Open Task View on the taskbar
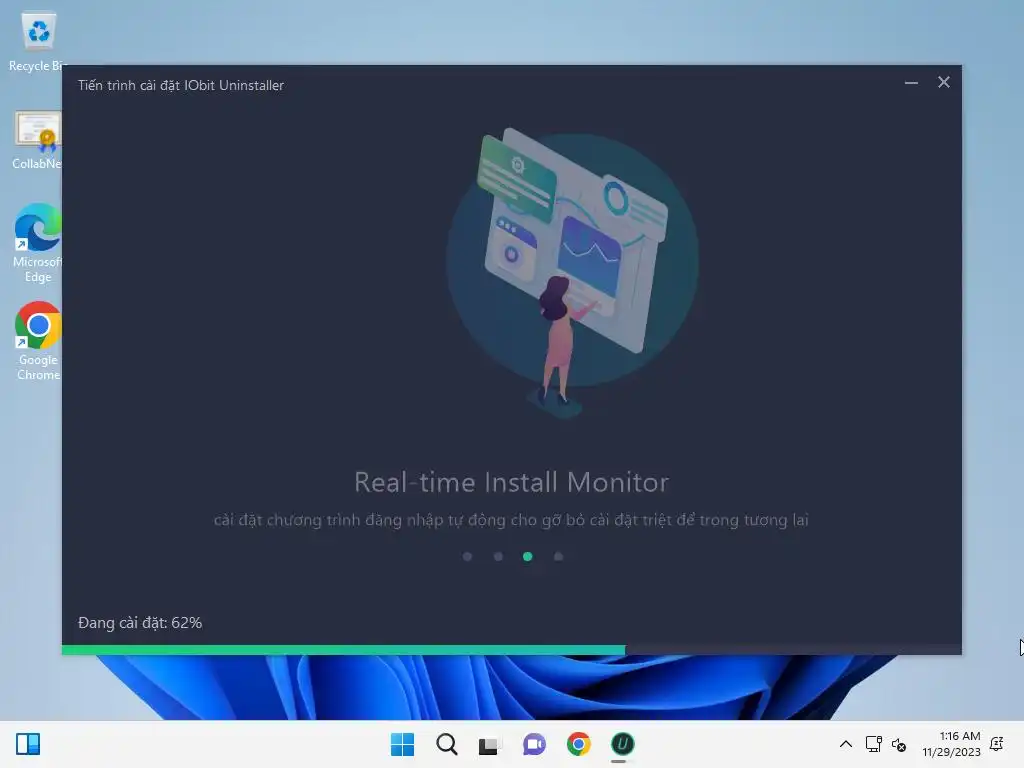This screenshot has width=1024, height=768. [489, 744]
